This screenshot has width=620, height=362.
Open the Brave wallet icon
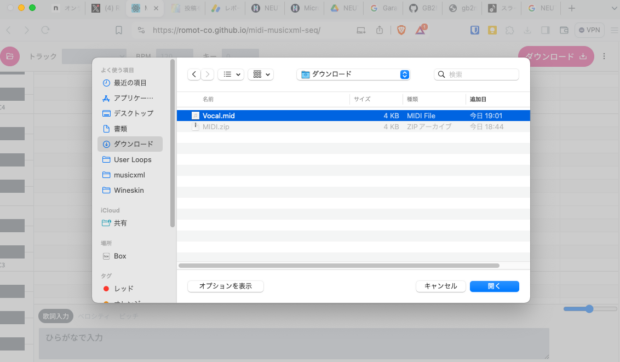click(564, 30)
